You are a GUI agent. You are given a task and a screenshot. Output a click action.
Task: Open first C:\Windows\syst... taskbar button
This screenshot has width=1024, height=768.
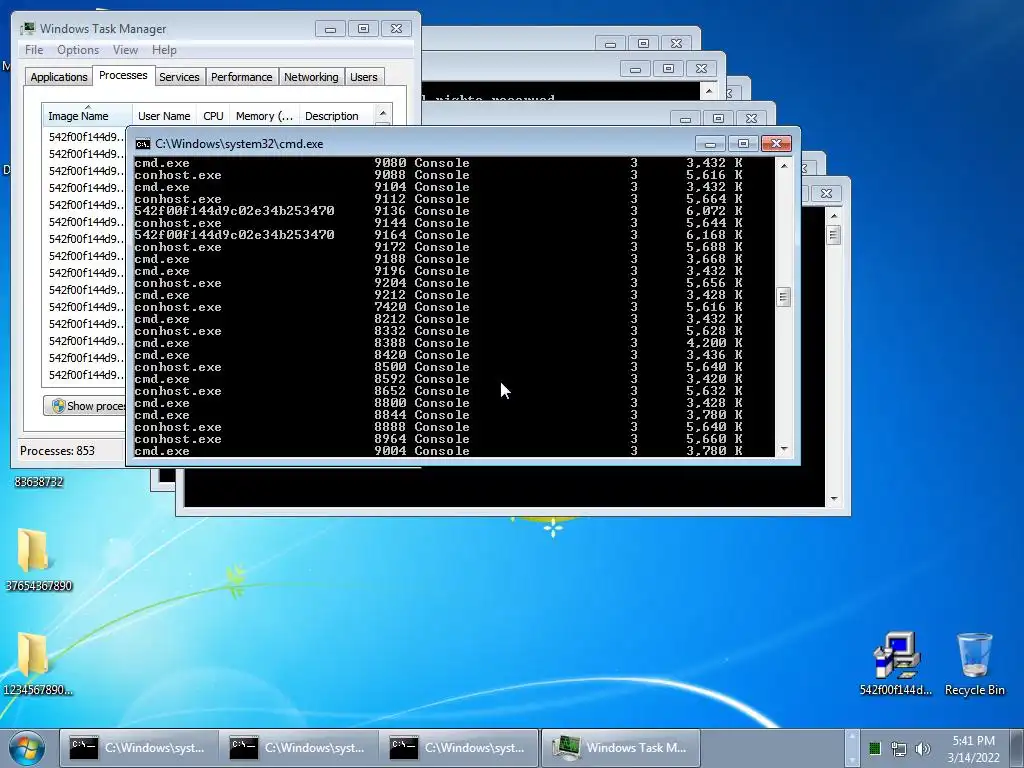[x=138, y=748]
